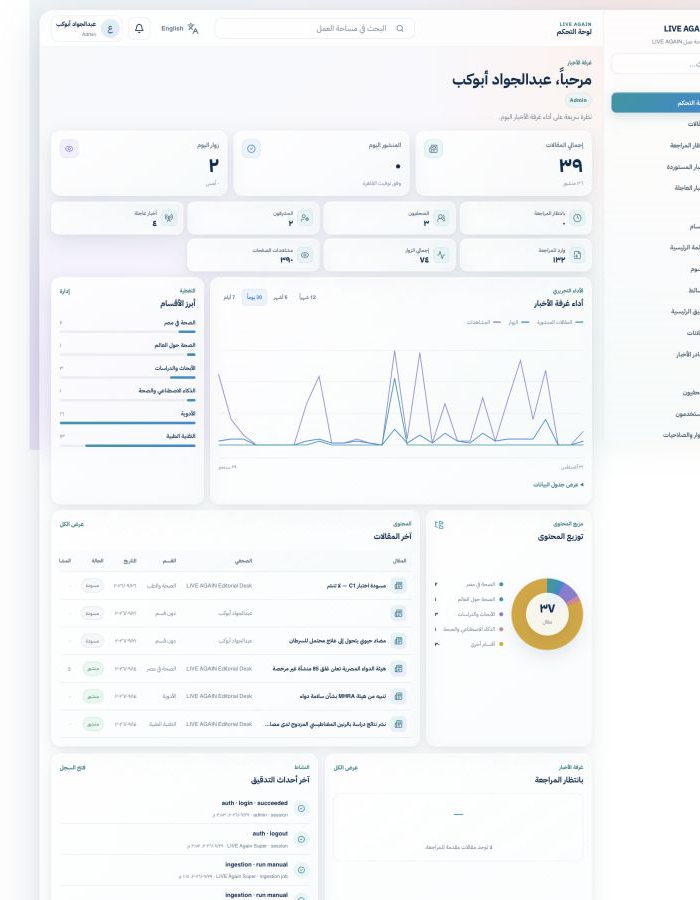Click the إجمالي الزوار activity icon
The image size is (700, 900).
coord(441,255)
